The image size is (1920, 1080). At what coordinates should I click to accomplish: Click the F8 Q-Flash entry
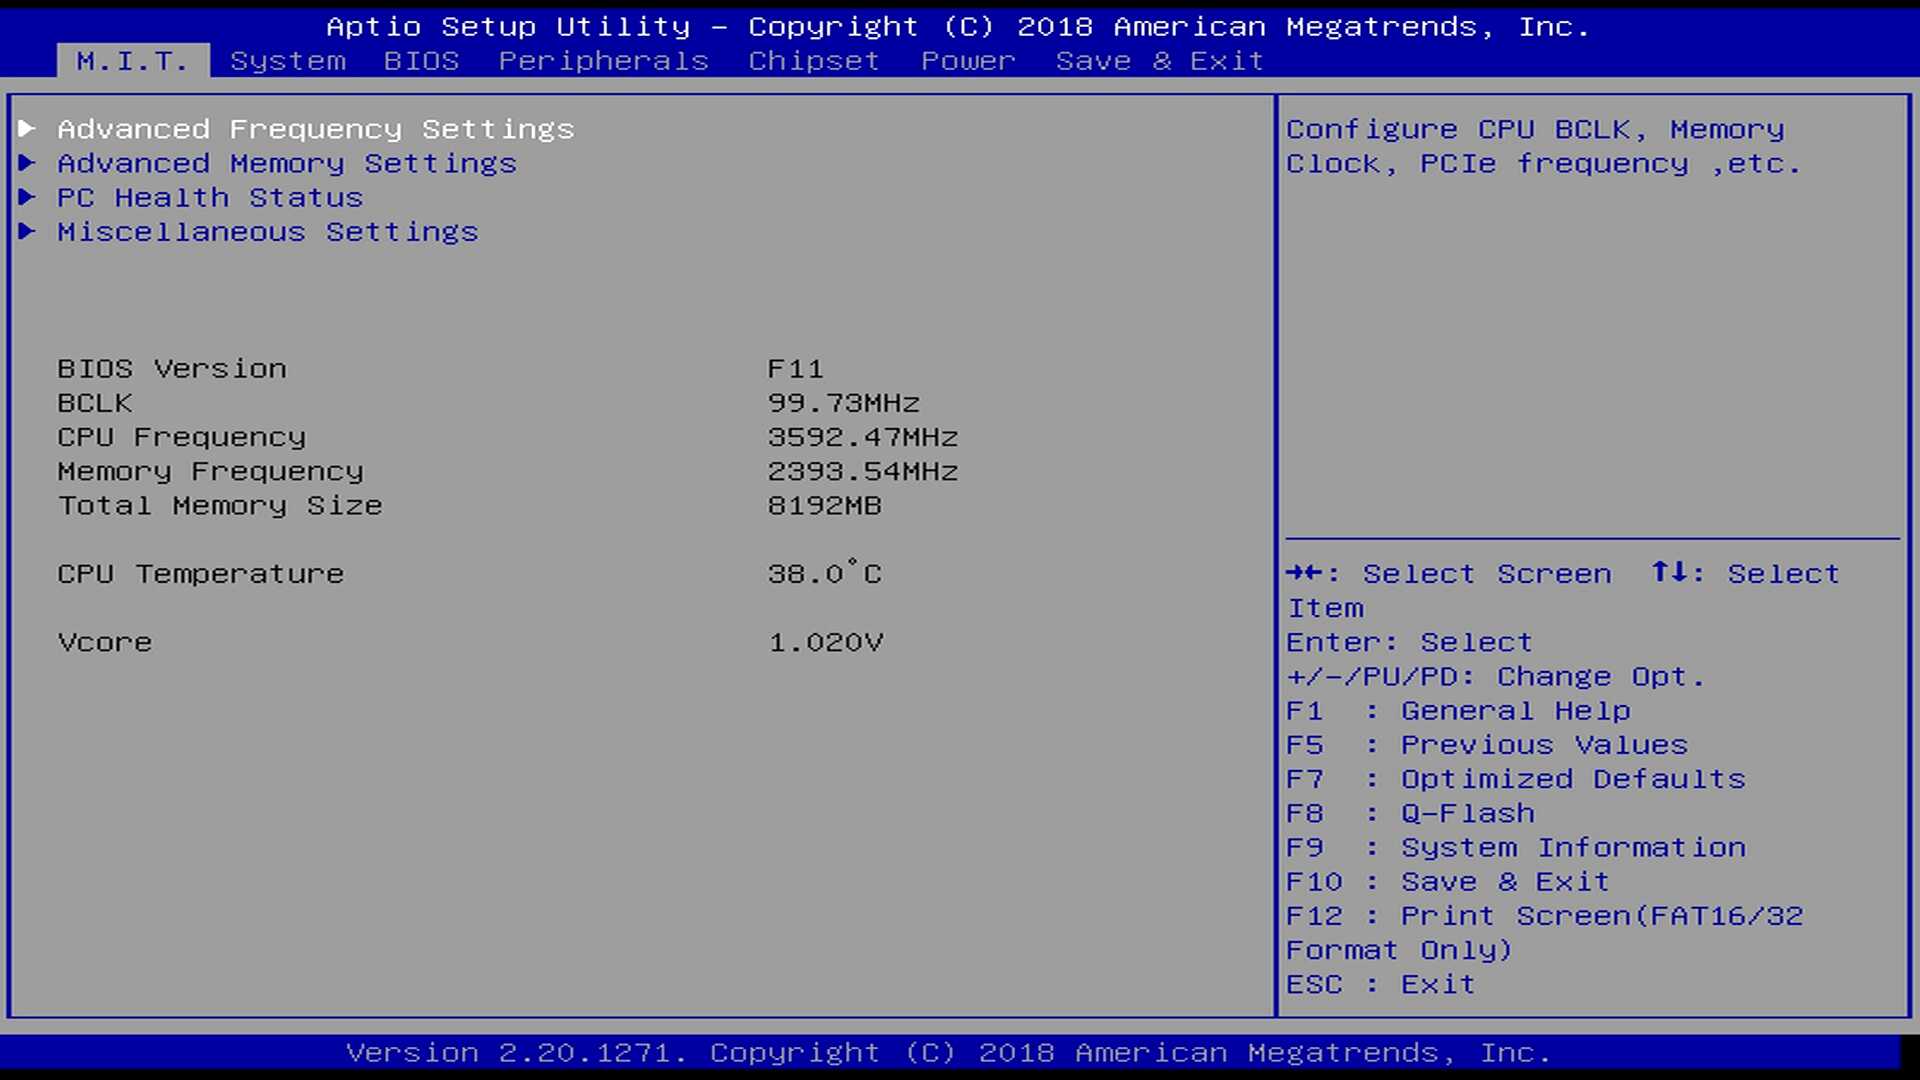[x=1411, y=813]
